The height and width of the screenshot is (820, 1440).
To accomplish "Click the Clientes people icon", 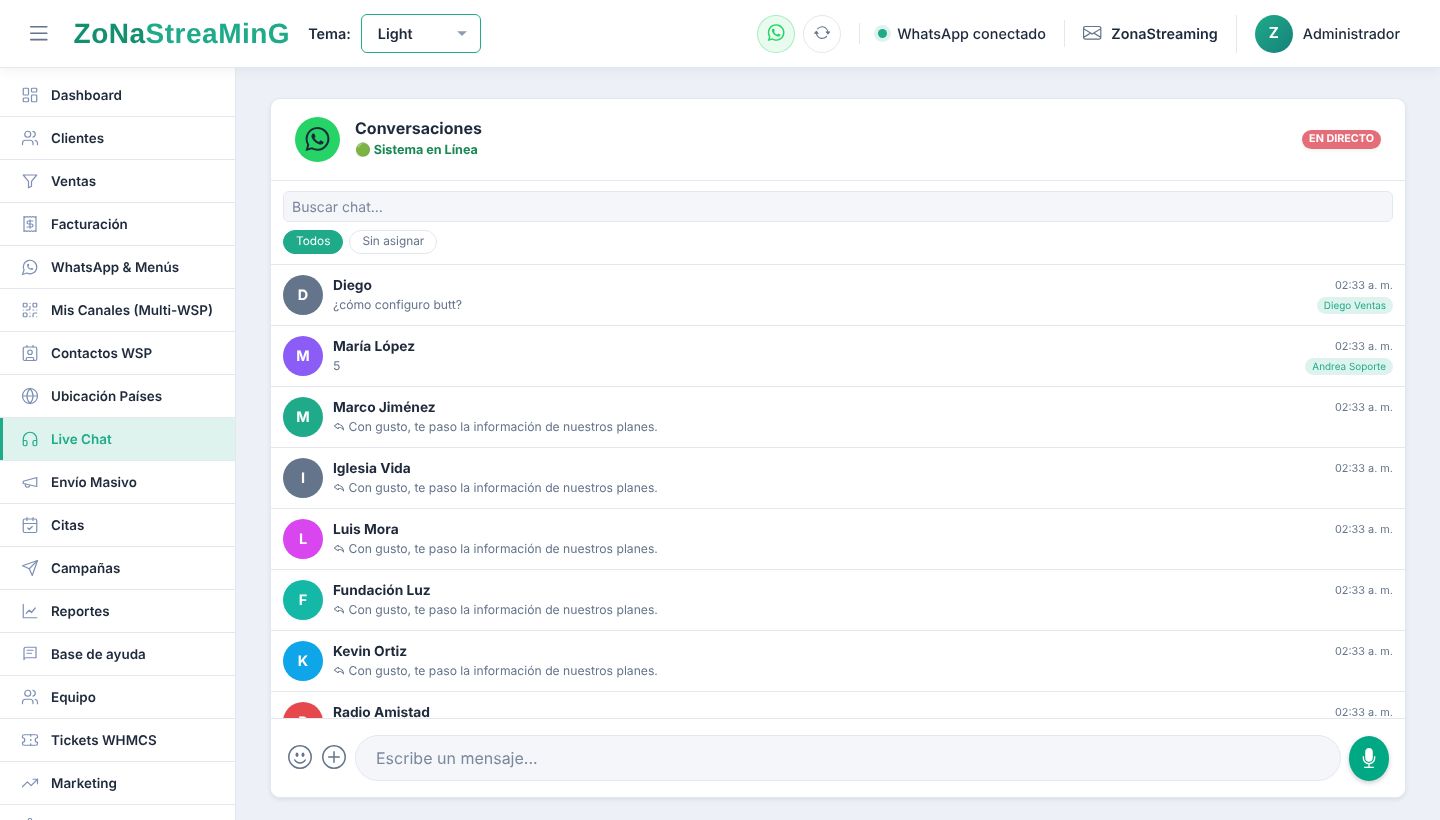I will (30, 138).
